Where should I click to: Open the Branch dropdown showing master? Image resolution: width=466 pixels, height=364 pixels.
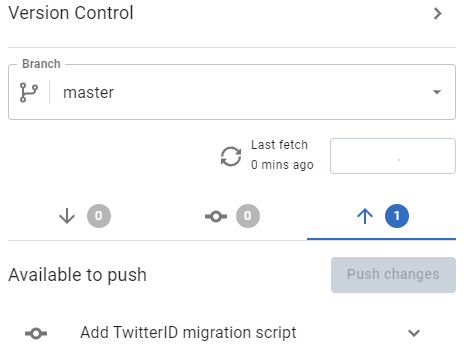[232, 92]
